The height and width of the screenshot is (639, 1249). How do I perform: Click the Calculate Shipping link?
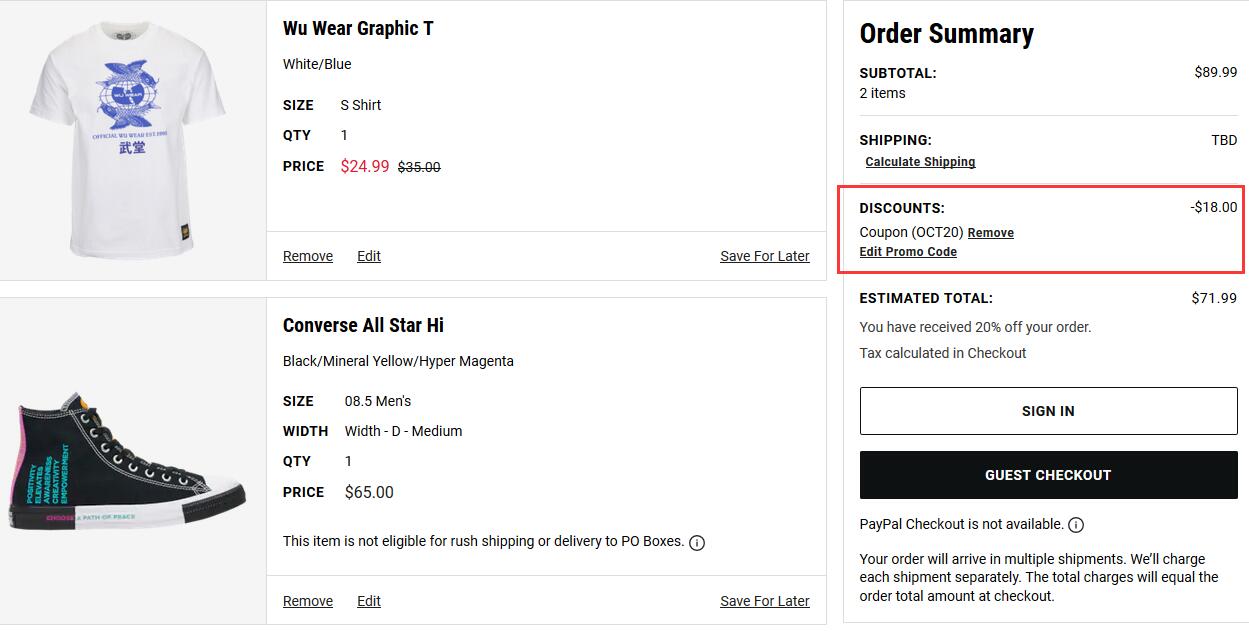920,162
